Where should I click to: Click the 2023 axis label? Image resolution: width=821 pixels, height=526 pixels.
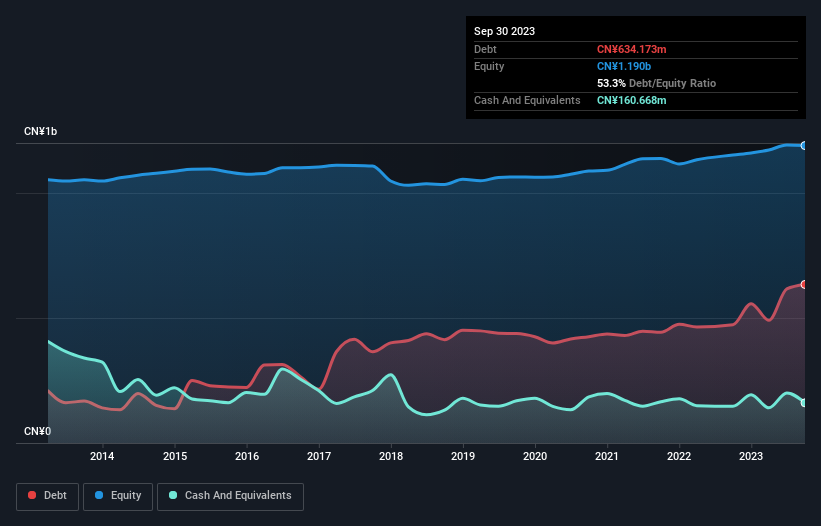[x=751, y=456]
